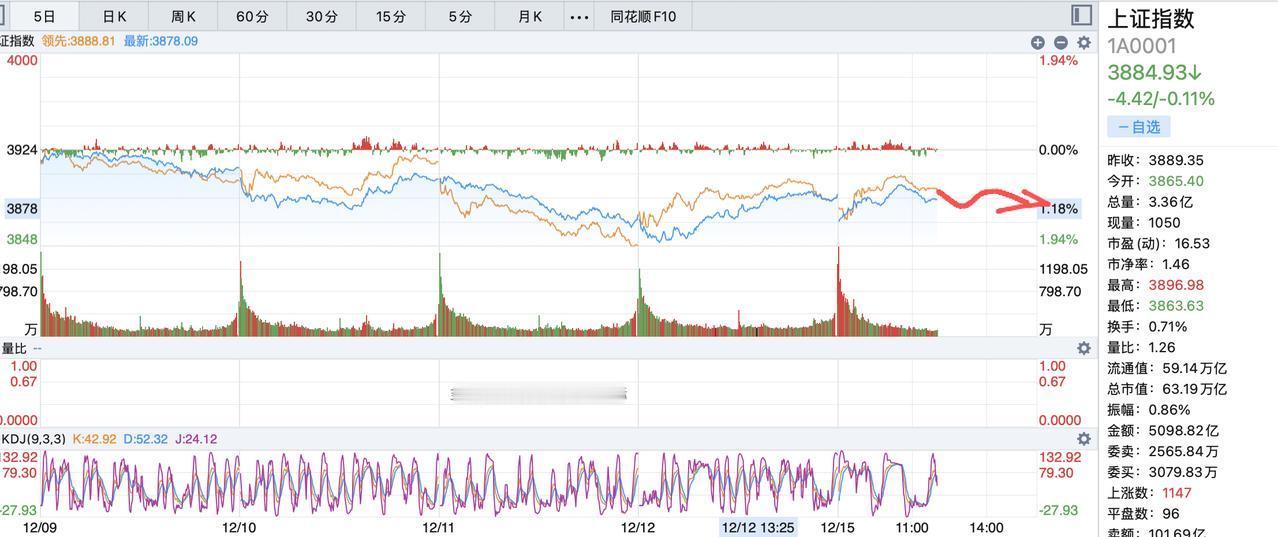Click the 3924 price axis label
1278x537 pixels.
tap(21, 150)
